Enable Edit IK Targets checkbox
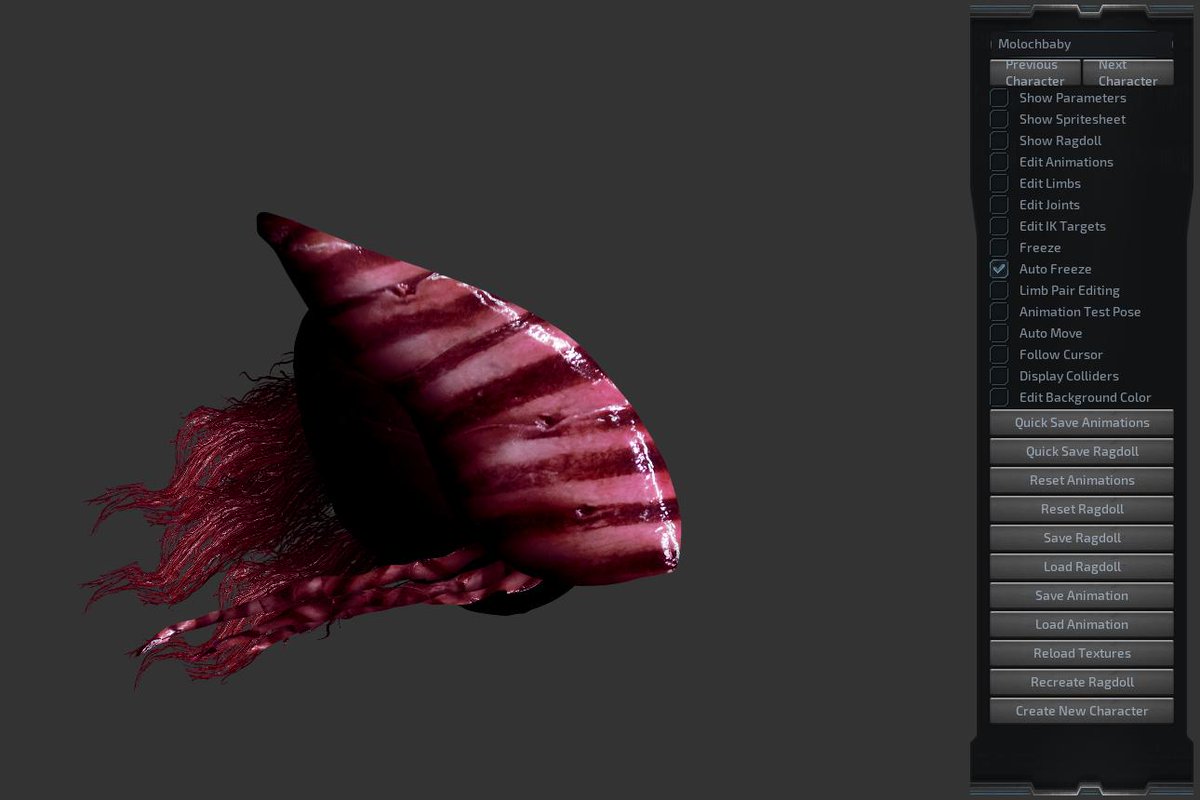Image resolution: width=1200 pixels, height=800 pixels. (999, 226)
